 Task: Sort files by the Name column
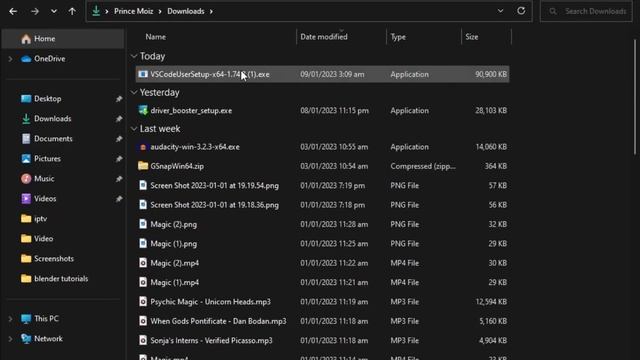pos(156,37)
